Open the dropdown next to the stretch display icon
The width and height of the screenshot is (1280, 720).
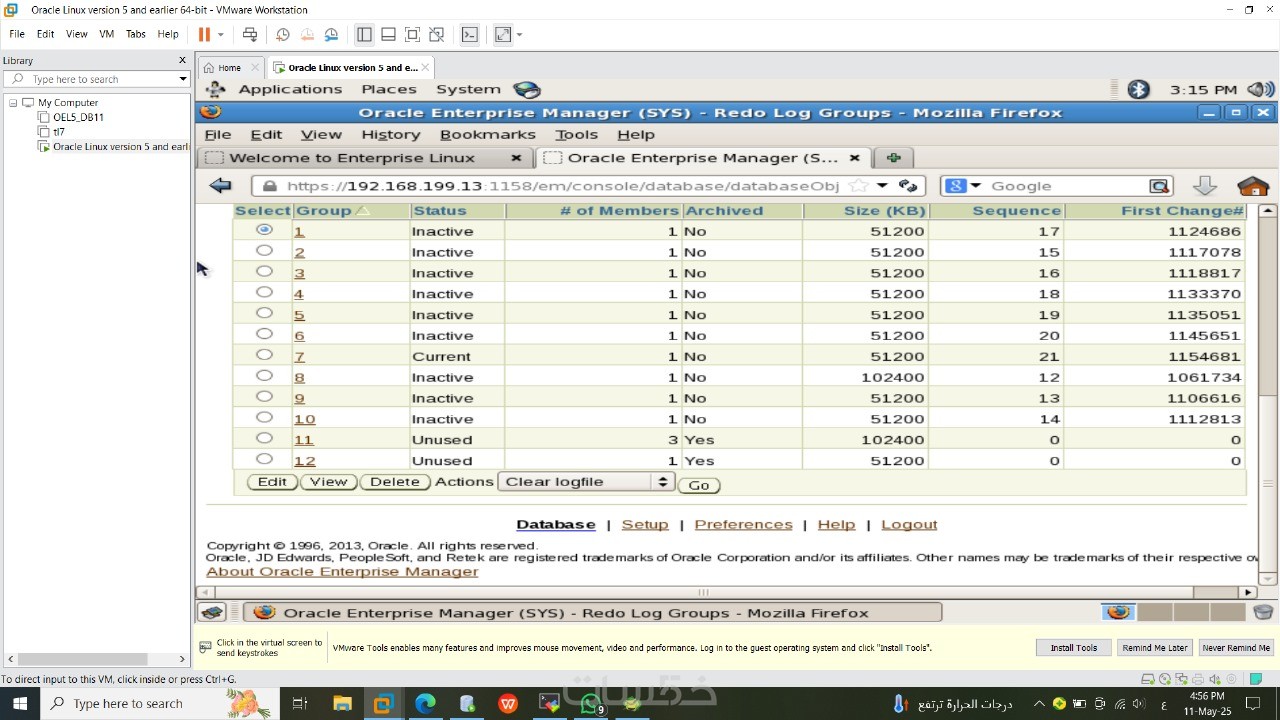pyautogui.click(x=520, y=34)
